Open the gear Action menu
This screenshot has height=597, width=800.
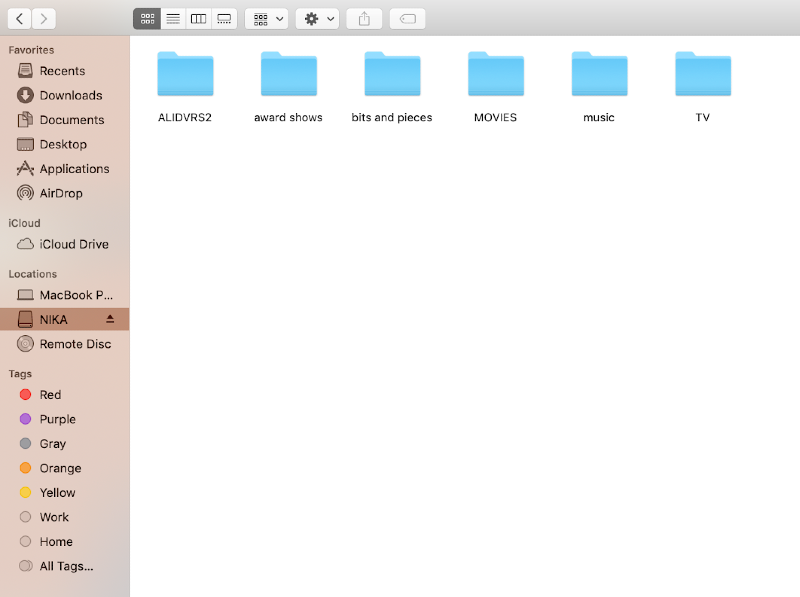317,19
